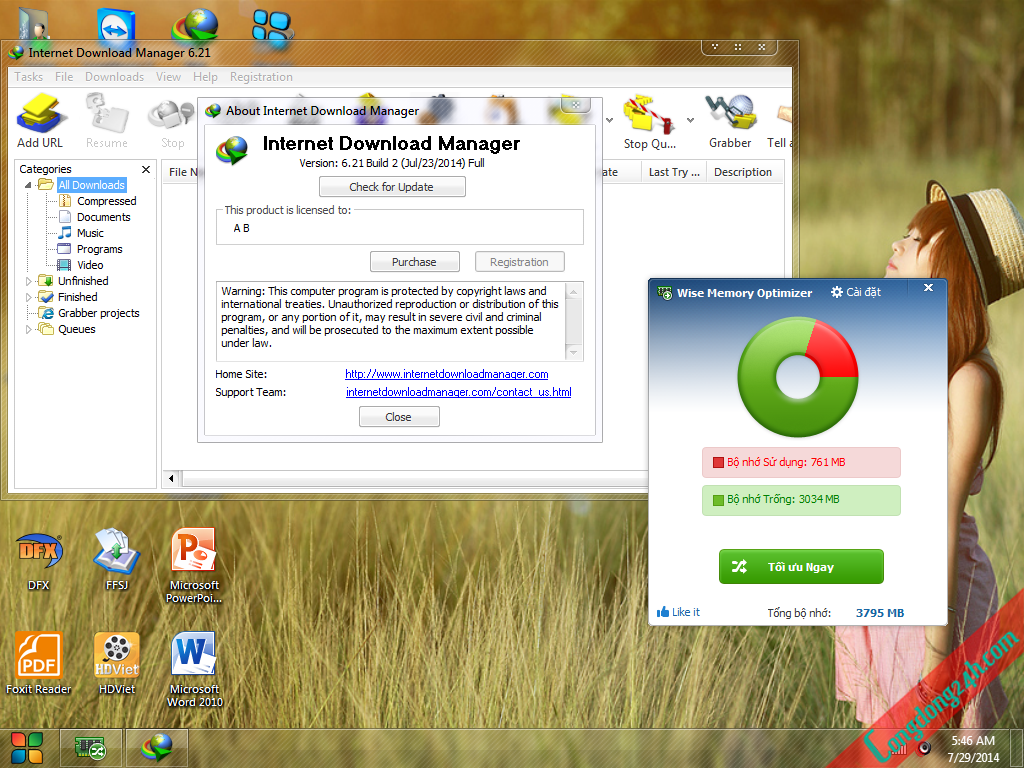Expand the Queues tree node

[x=28, y=330]
